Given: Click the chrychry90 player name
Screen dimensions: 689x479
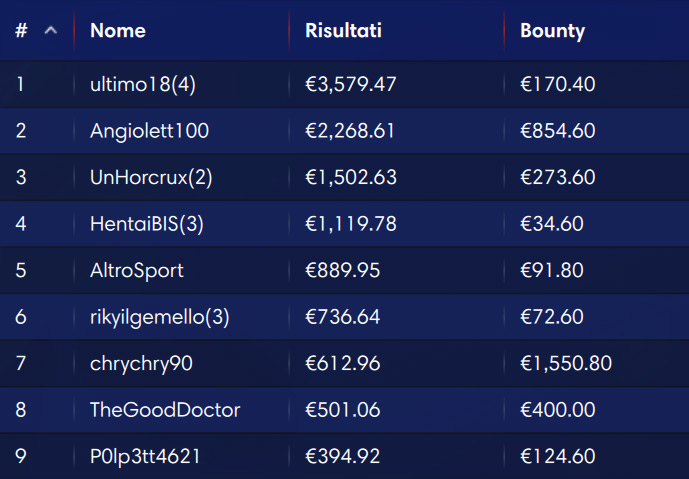Looking at the screenshot, I should [141, 364].
